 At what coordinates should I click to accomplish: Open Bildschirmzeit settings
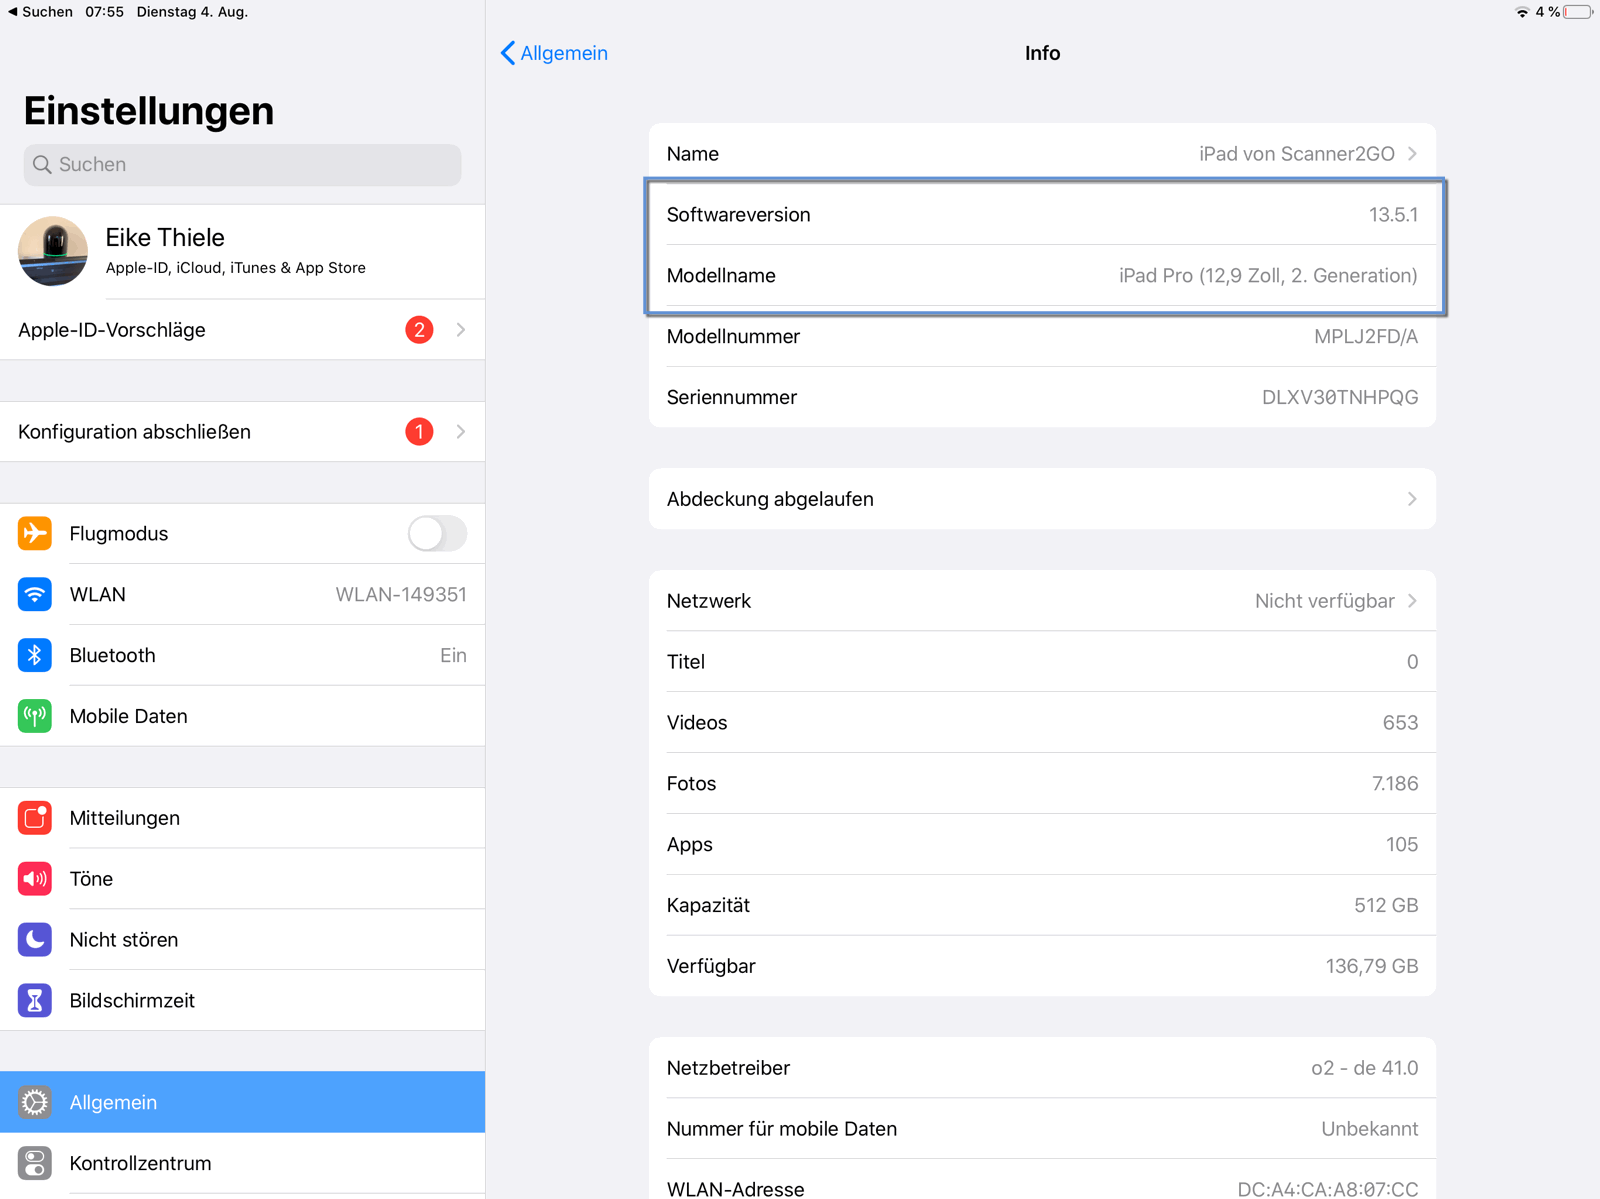coord(242,1001)
